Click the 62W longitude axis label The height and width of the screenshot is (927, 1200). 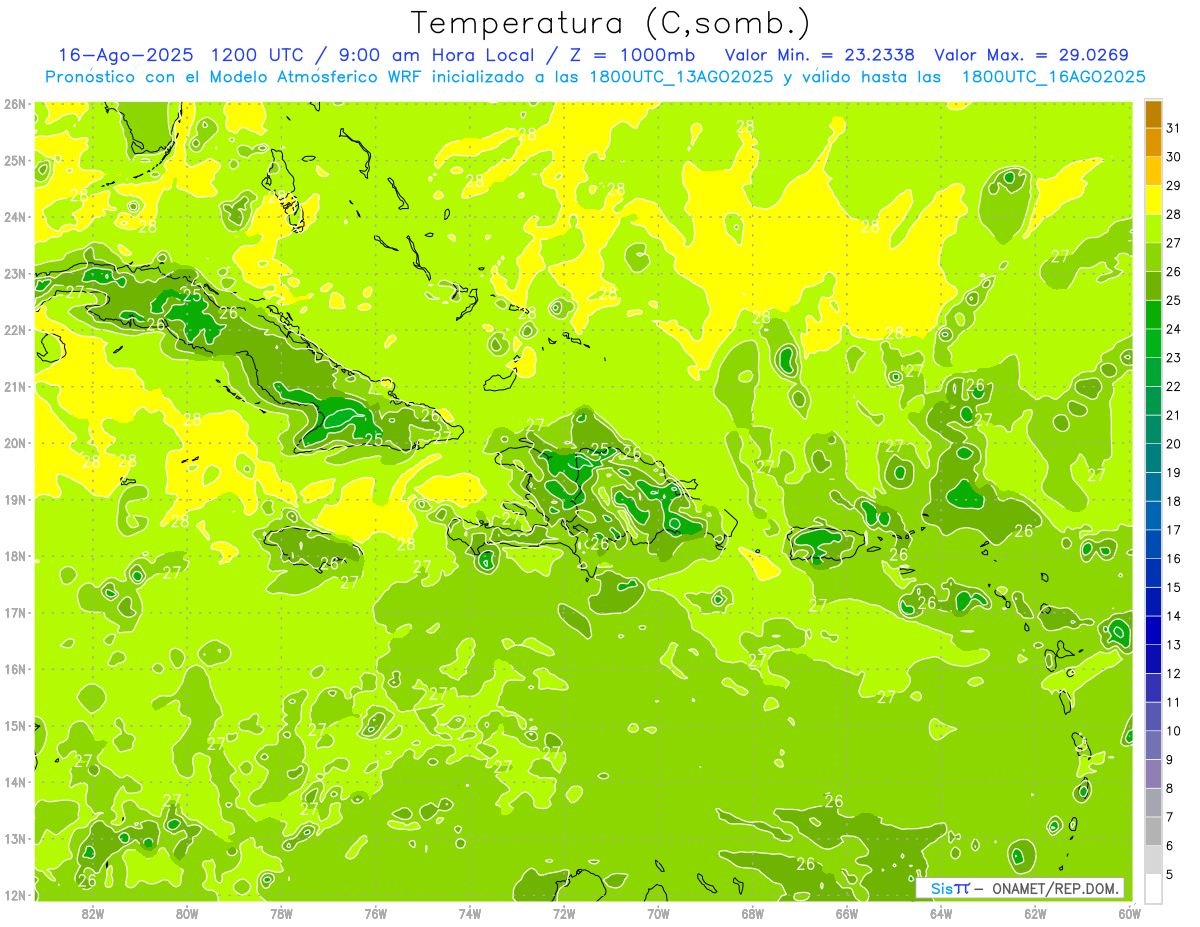pyautogui.click(x=1035, y=914)
